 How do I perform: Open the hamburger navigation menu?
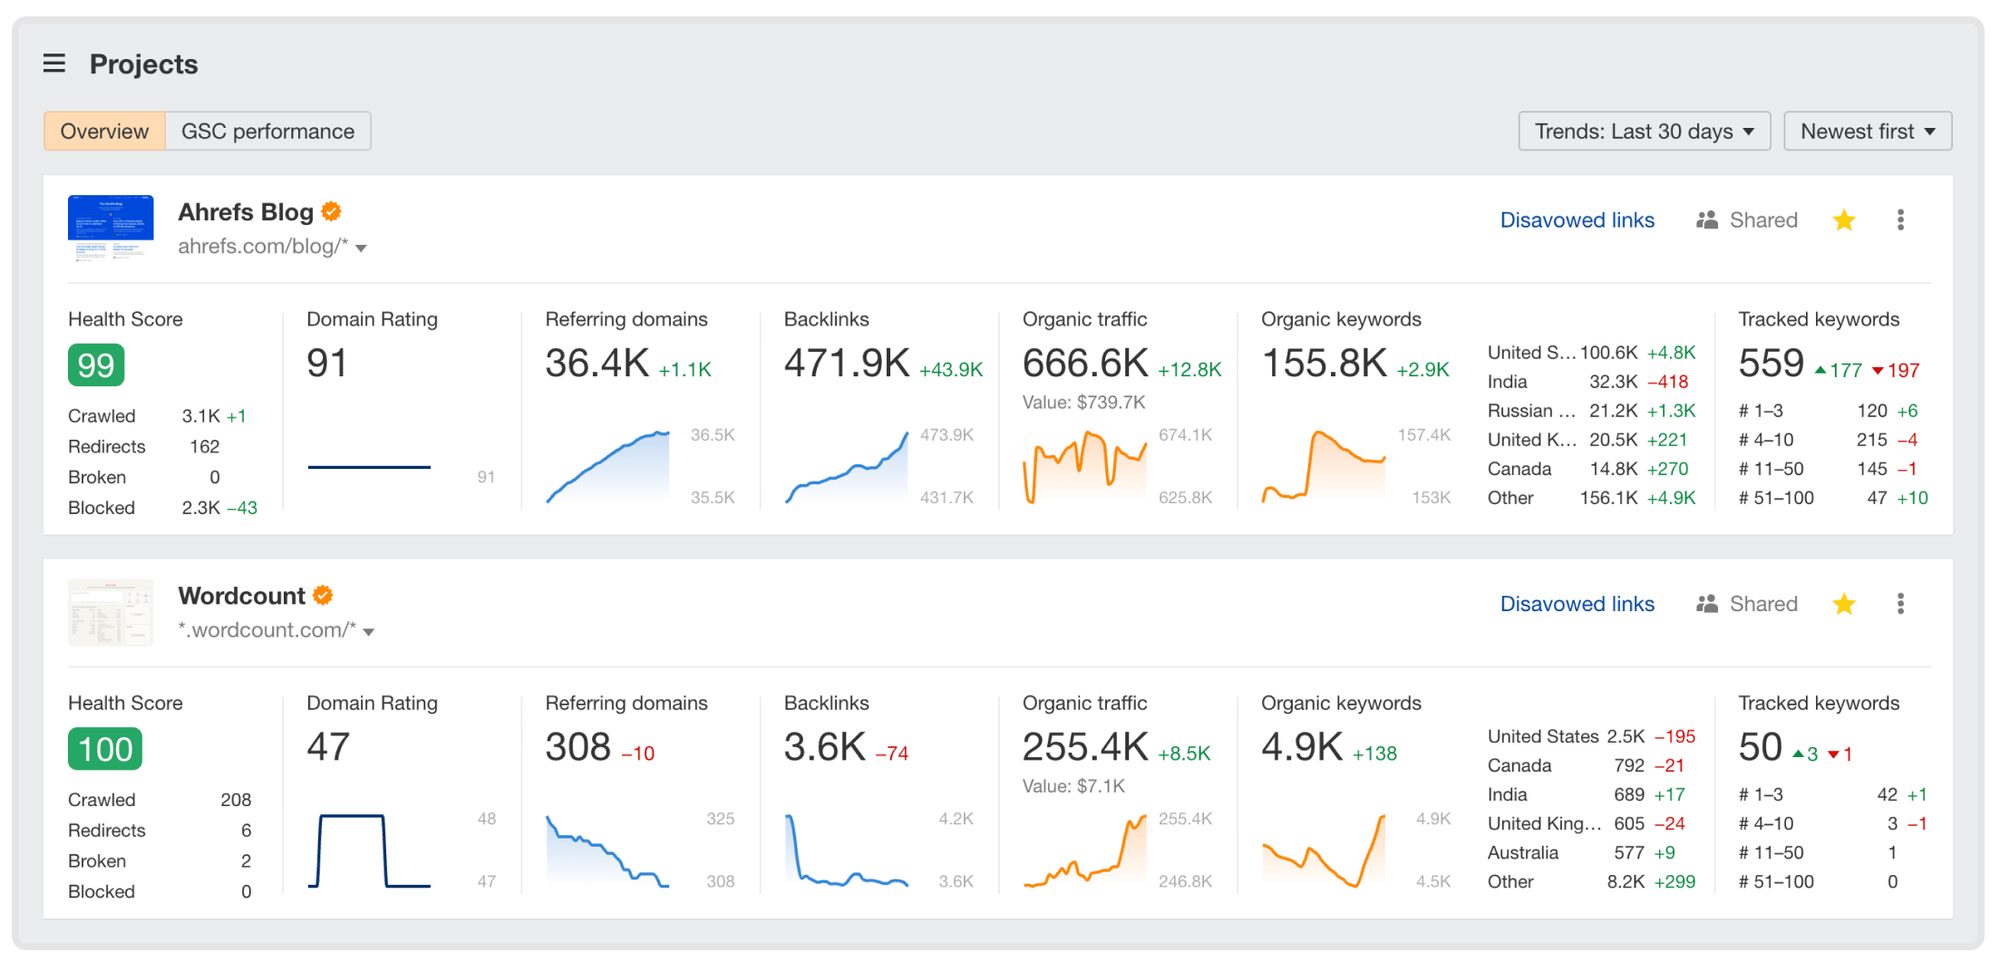point(54,63)
